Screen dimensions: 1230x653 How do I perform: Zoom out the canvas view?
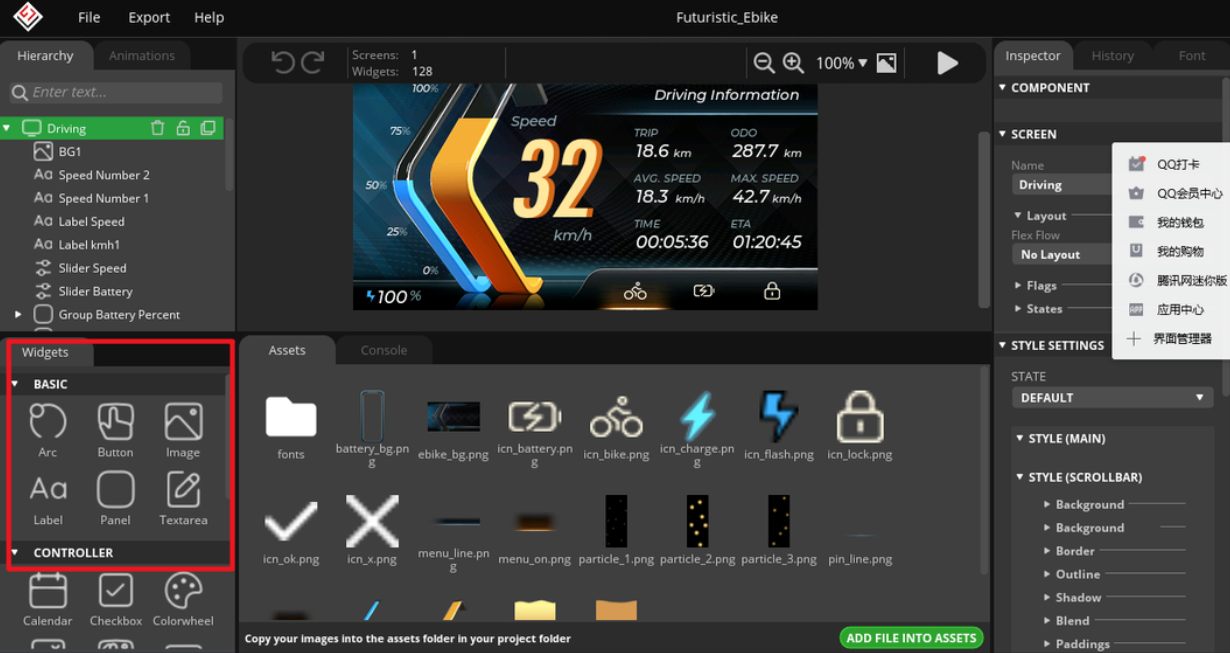pos(764,63)
